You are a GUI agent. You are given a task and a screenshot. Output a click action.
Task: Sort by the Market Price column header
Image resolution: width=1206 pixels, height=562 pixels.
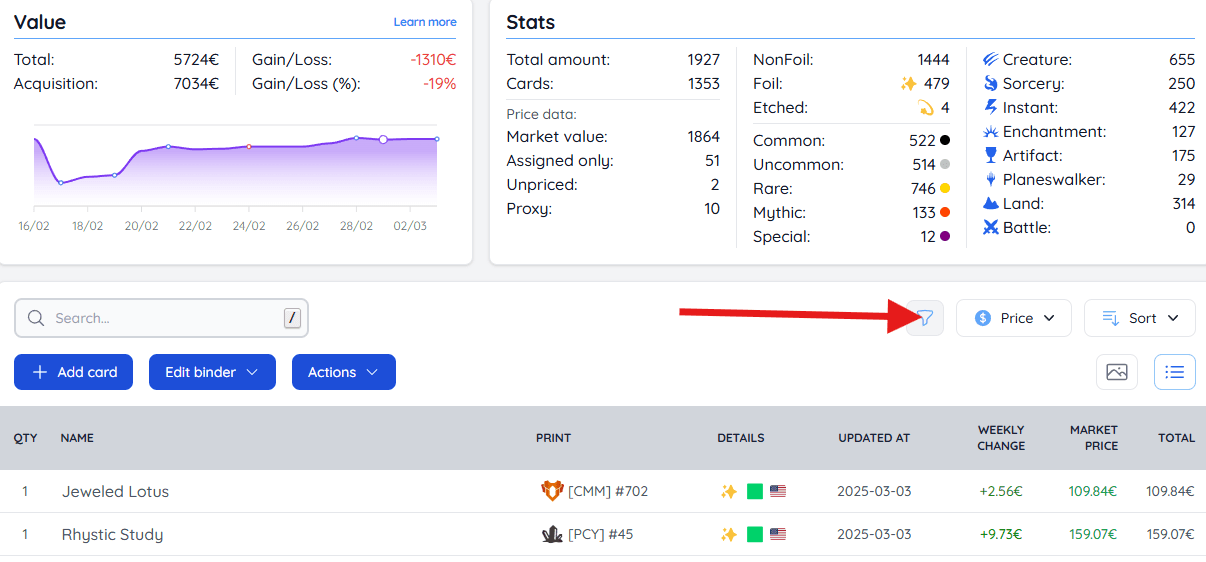(1093, 438)
